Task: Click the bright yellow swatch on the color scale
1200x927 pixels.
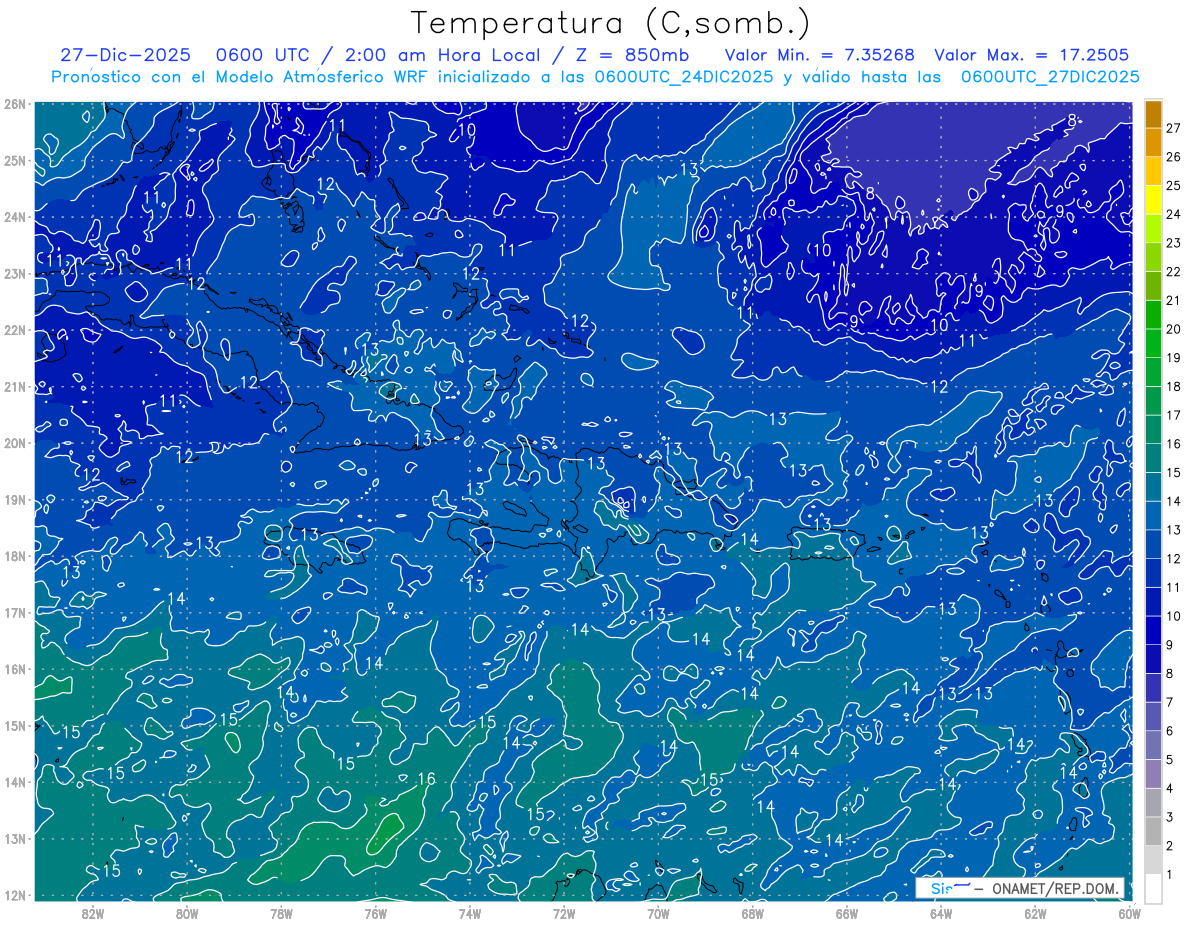Action: click(1153, 200)
